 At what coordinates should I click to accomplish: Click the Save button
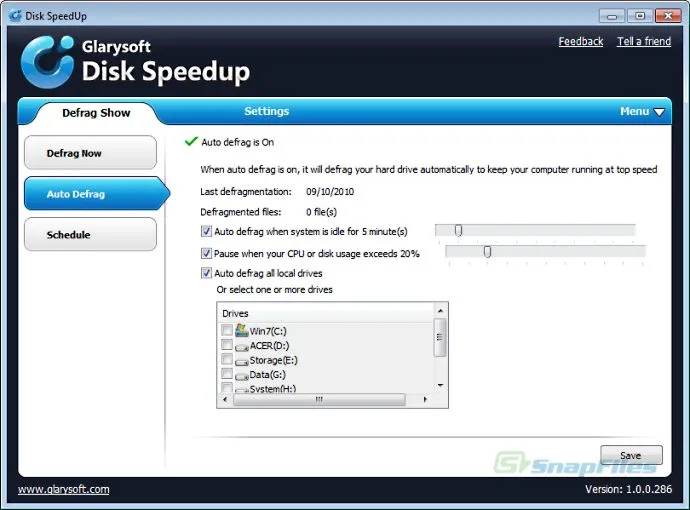click(x=631, y=455)
